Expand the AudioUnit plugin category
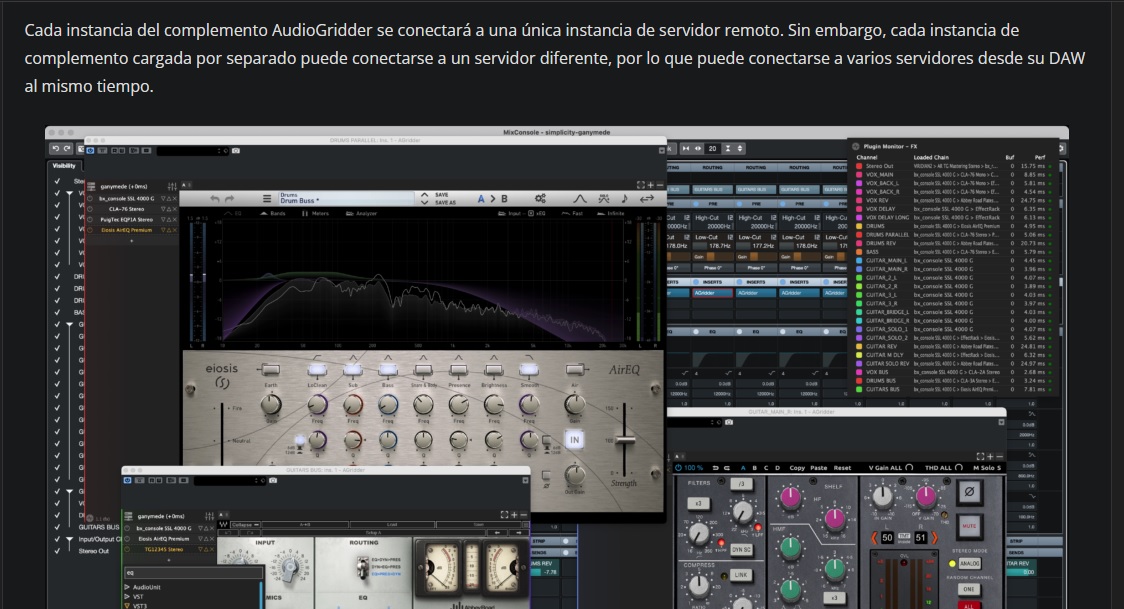The image size is (1124, 609). (128, 587)
